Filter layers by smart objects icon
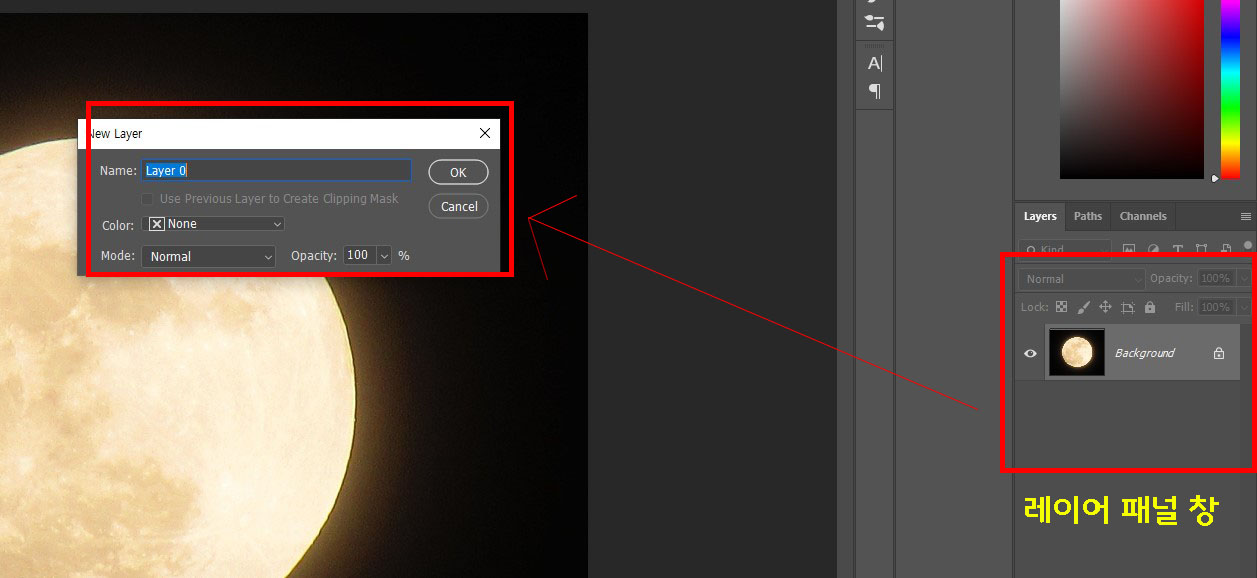 click(1225, 249)
